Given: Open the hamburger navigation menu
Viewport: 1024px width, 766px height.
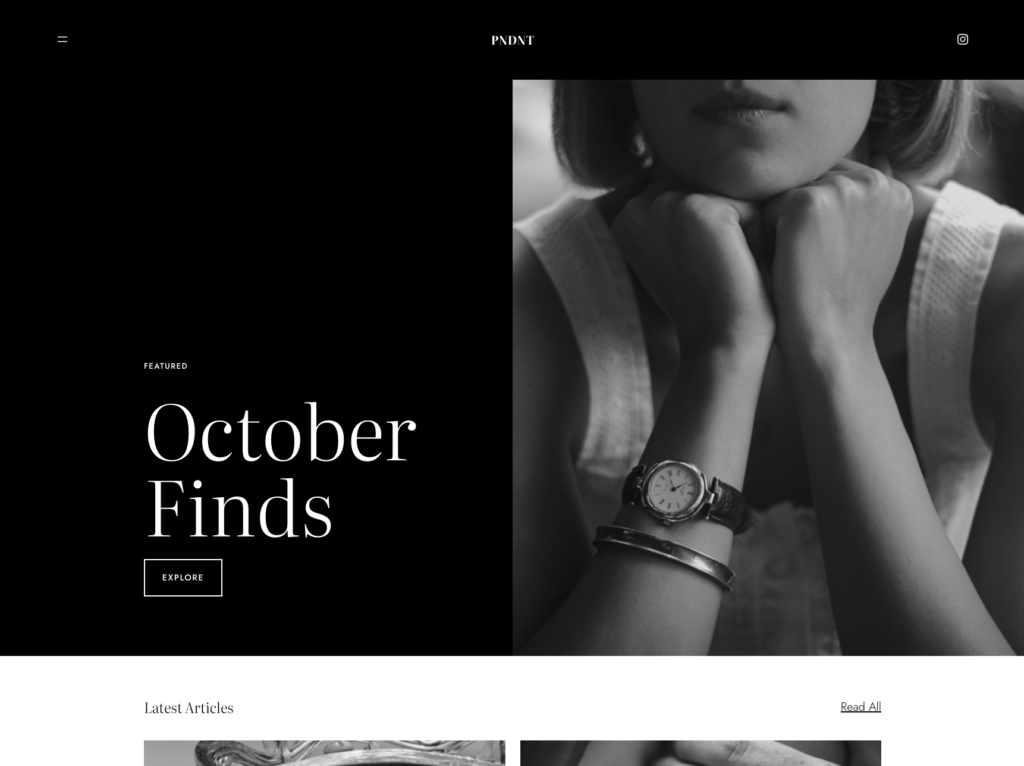Looking at the screenshot, I should 63,39.
